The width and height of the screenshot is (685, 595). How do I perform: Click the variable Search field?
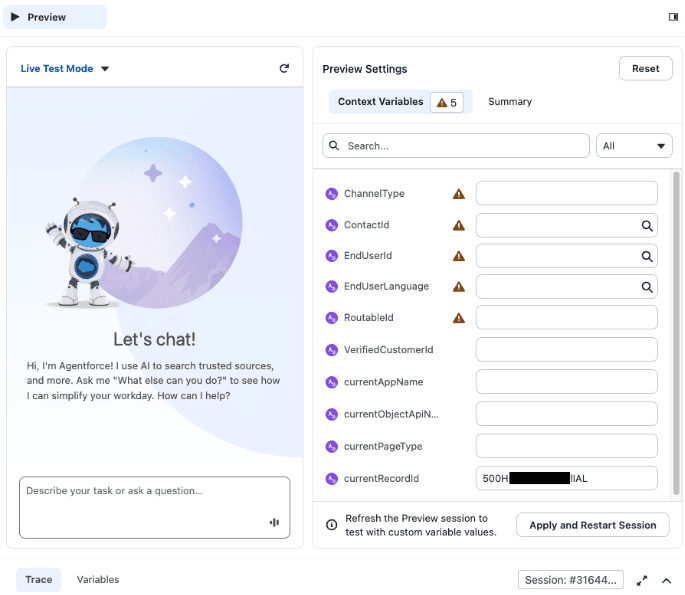coord(456,145)
